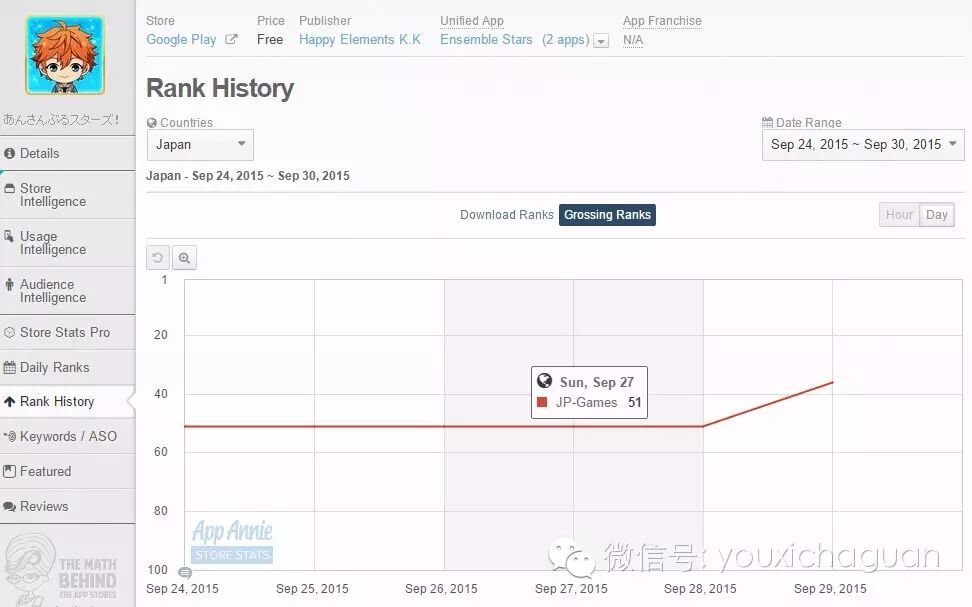
Task: Click the Sep 27, 2015 axis label
Action: coord(571,588)
